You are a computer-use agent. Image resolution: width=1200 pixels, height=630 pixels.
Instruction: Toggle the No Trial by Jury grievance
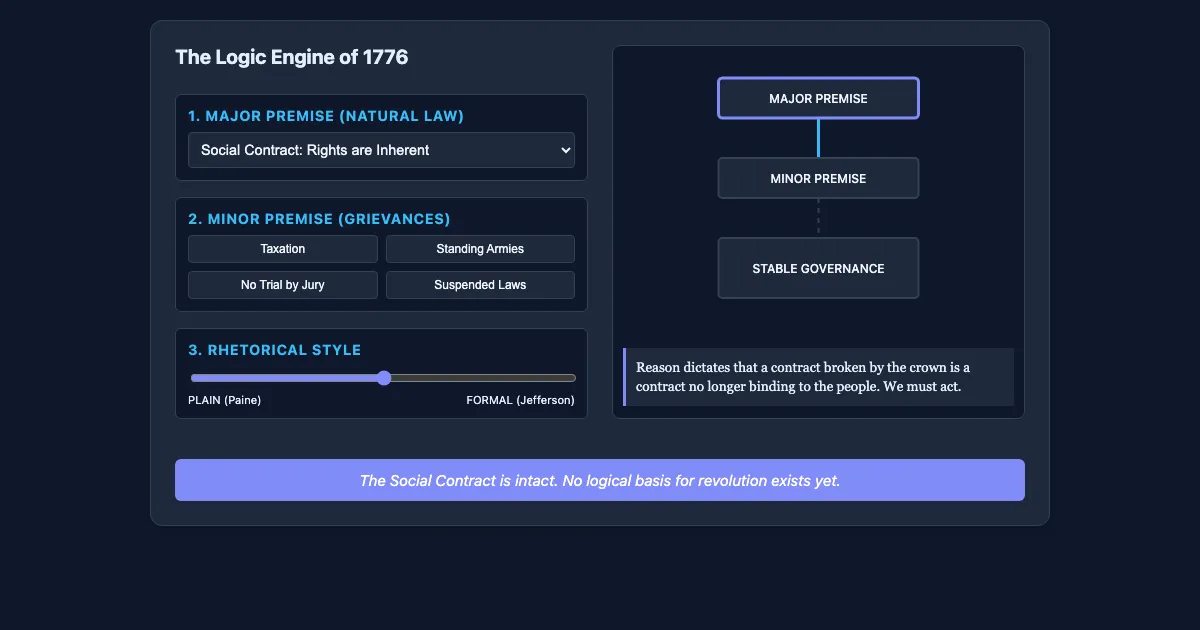click(x=283, y=285)
